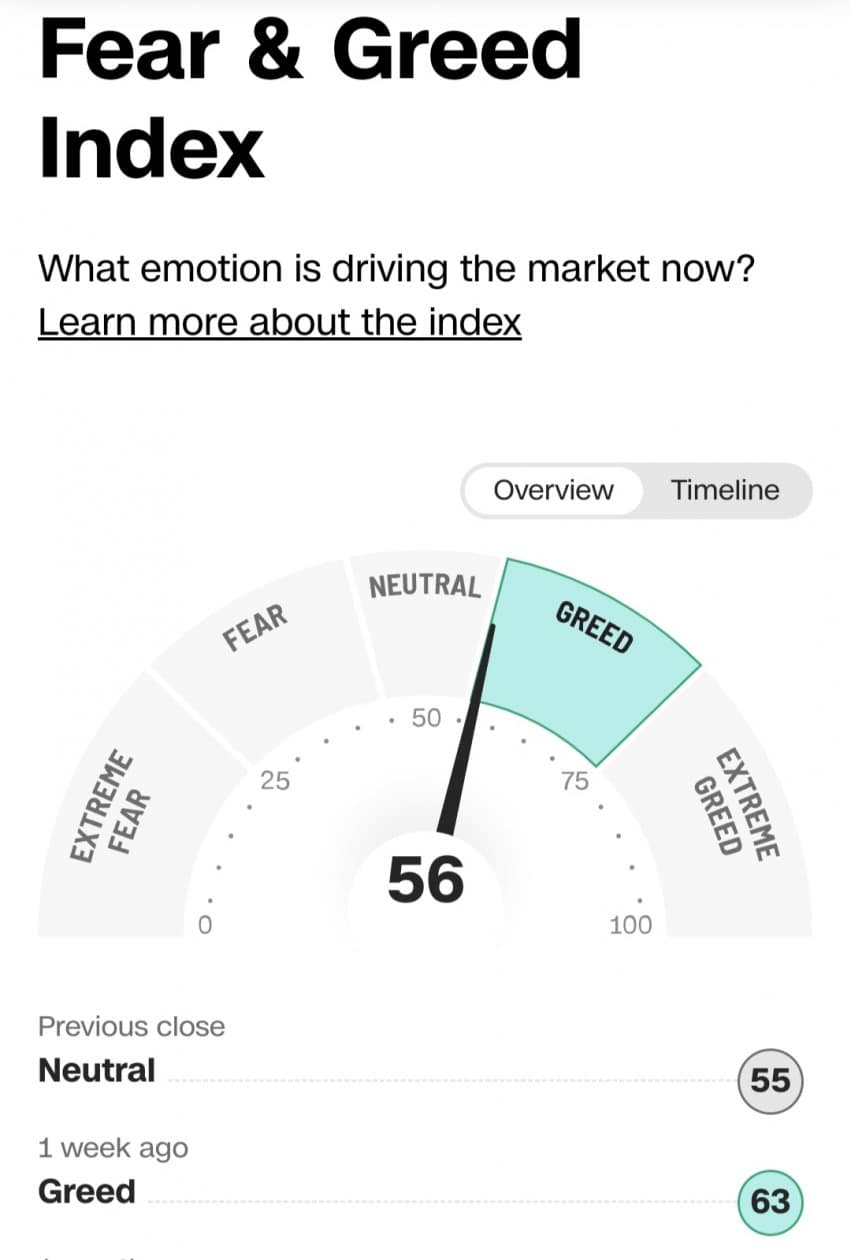Click the Fear & Greed Index heading
The width and height of the screenshot is (850, 1260).
310,98
